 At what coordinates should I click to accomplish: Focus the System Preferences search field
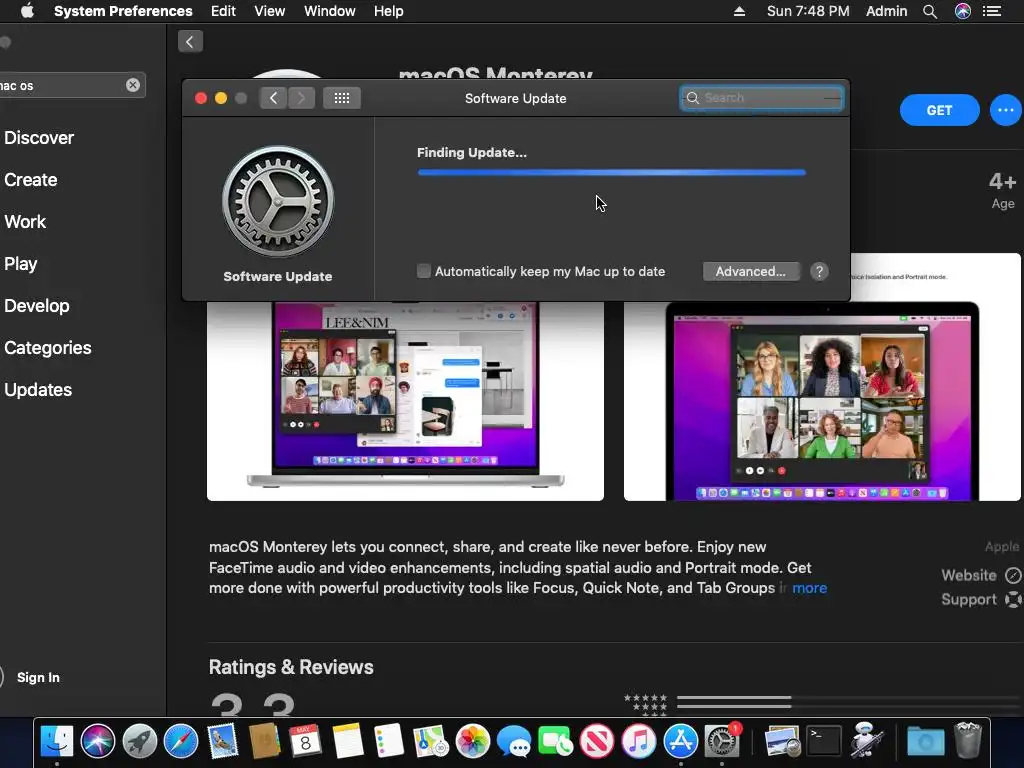[x=761, y=98]
